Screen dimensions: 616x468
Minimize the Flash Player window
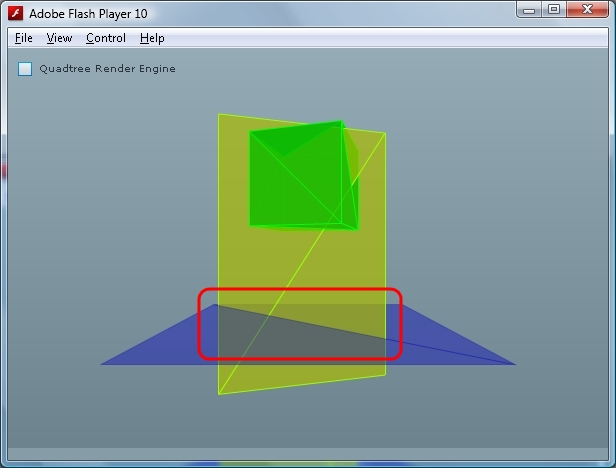pyautogui.click(x=529, y=10)
